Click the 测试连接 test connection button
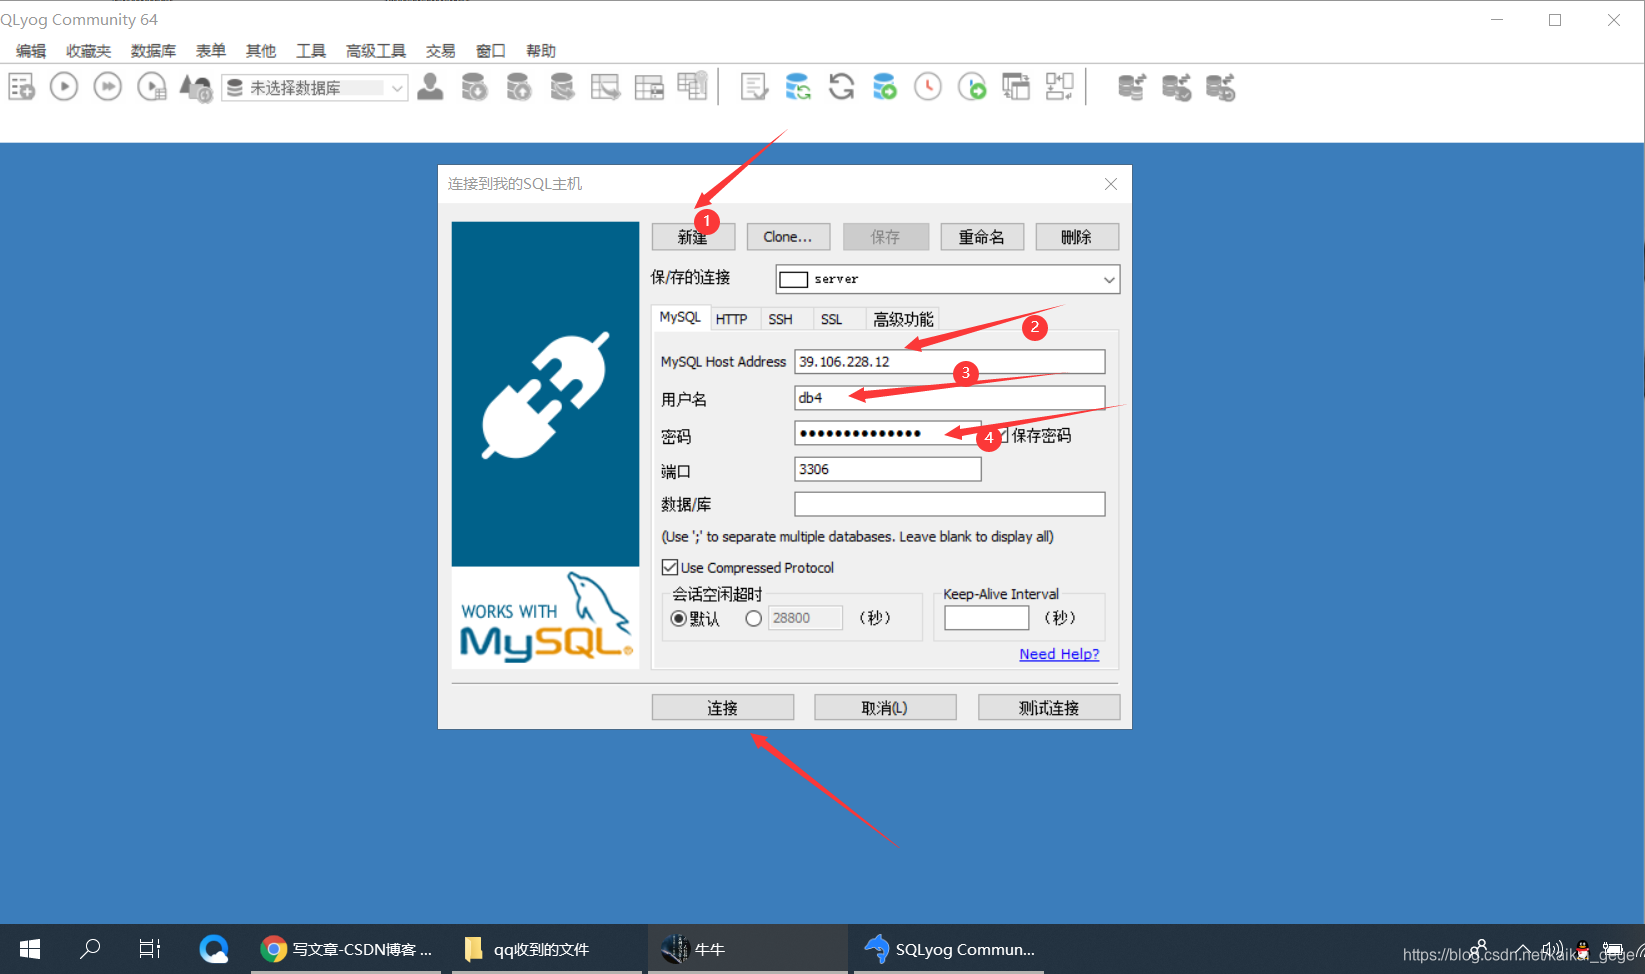1645x974 pixels. tap(1049, 708)
